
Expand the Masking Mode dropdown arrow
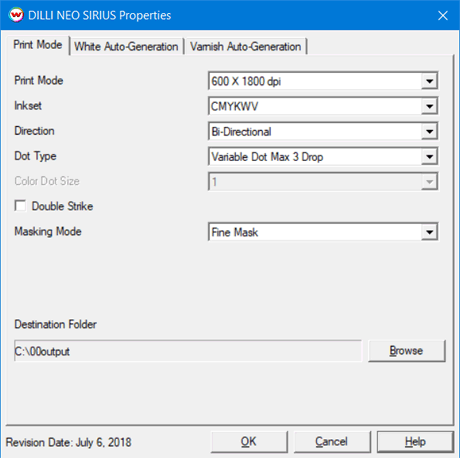coord(429,232)
